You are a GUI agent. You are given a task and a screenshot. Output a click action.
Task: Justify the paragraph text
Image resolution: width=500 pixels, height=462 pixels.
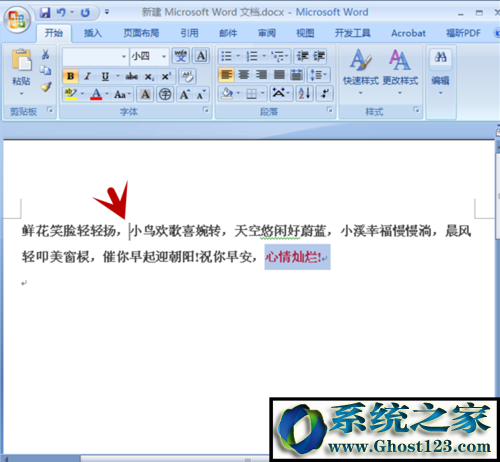tap(279, 75)
